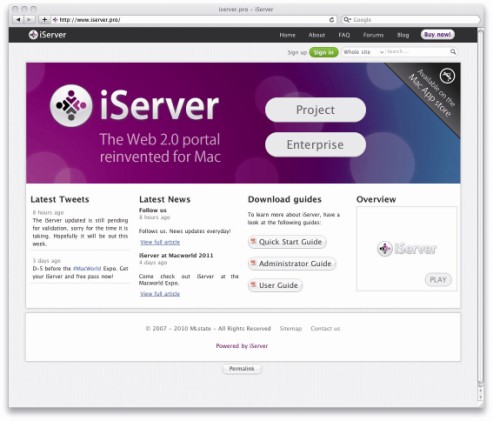Play the iServer overview video
The width and height of the screenshot is (493, 421).
click(438, 279)
